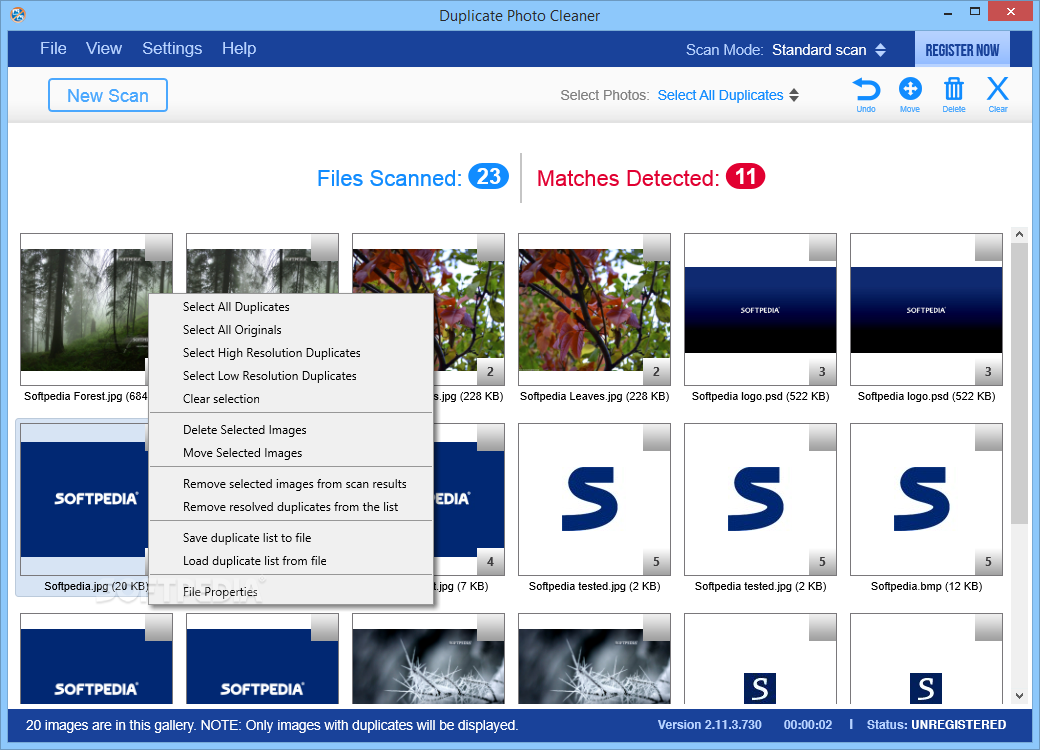Tick checkbox on rightmost Softpedia logo.psd thumbnail

point(988,247)
